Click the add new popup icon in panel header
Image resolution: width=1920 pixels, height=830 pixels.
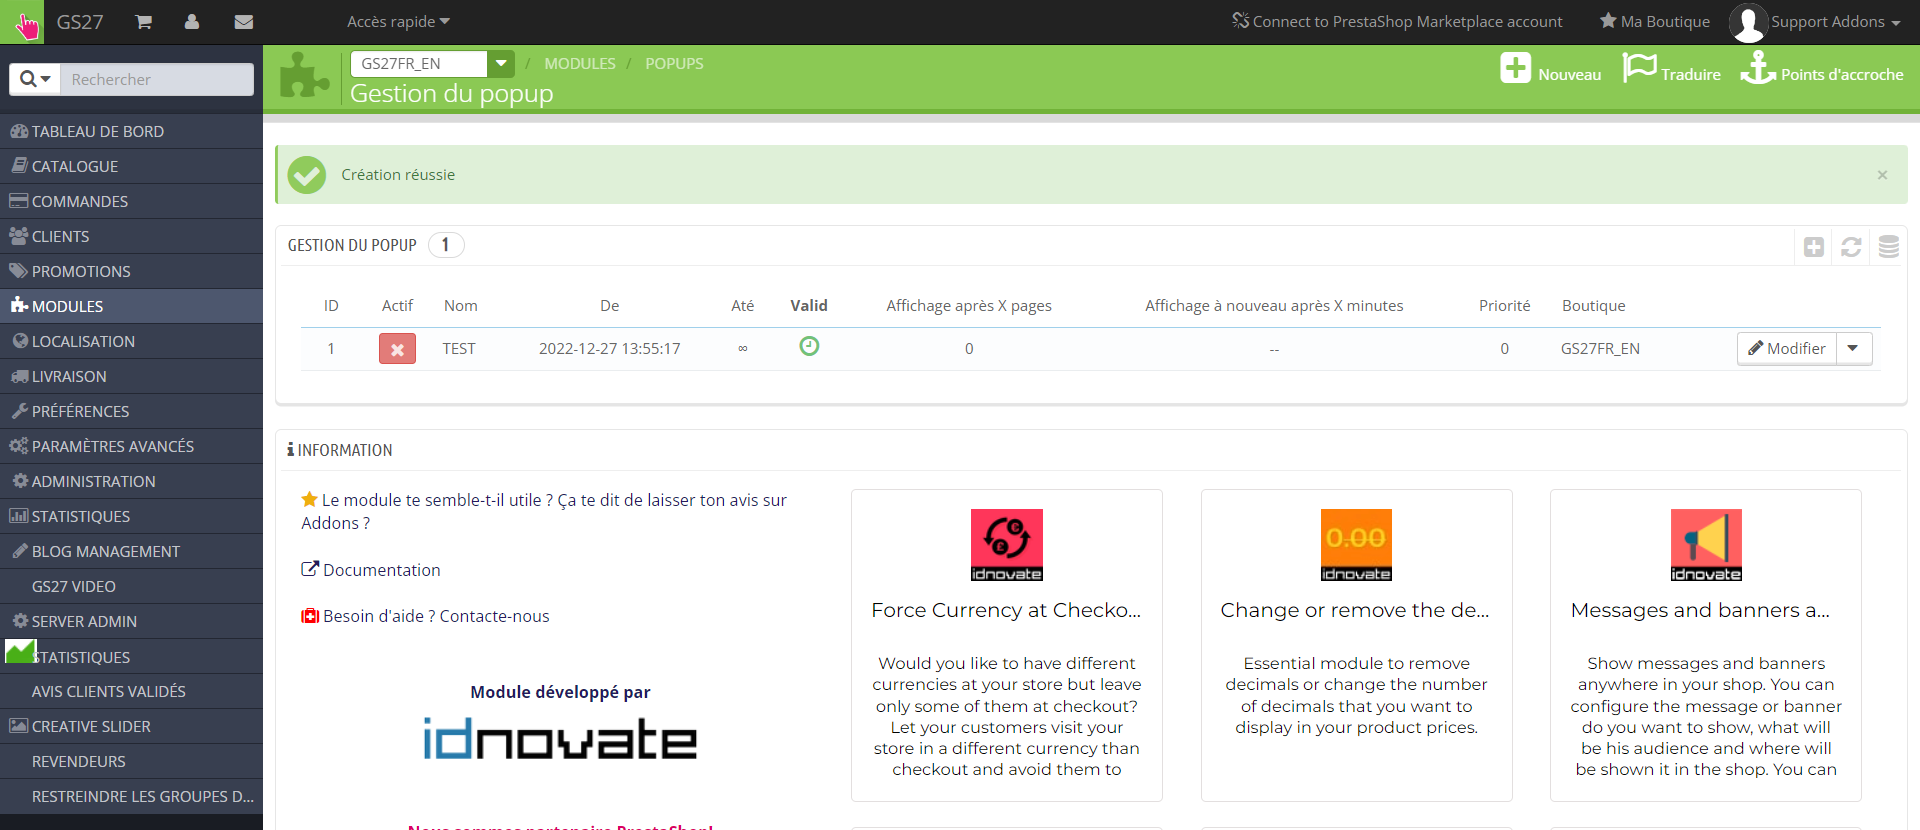(x=1814, y=247)
